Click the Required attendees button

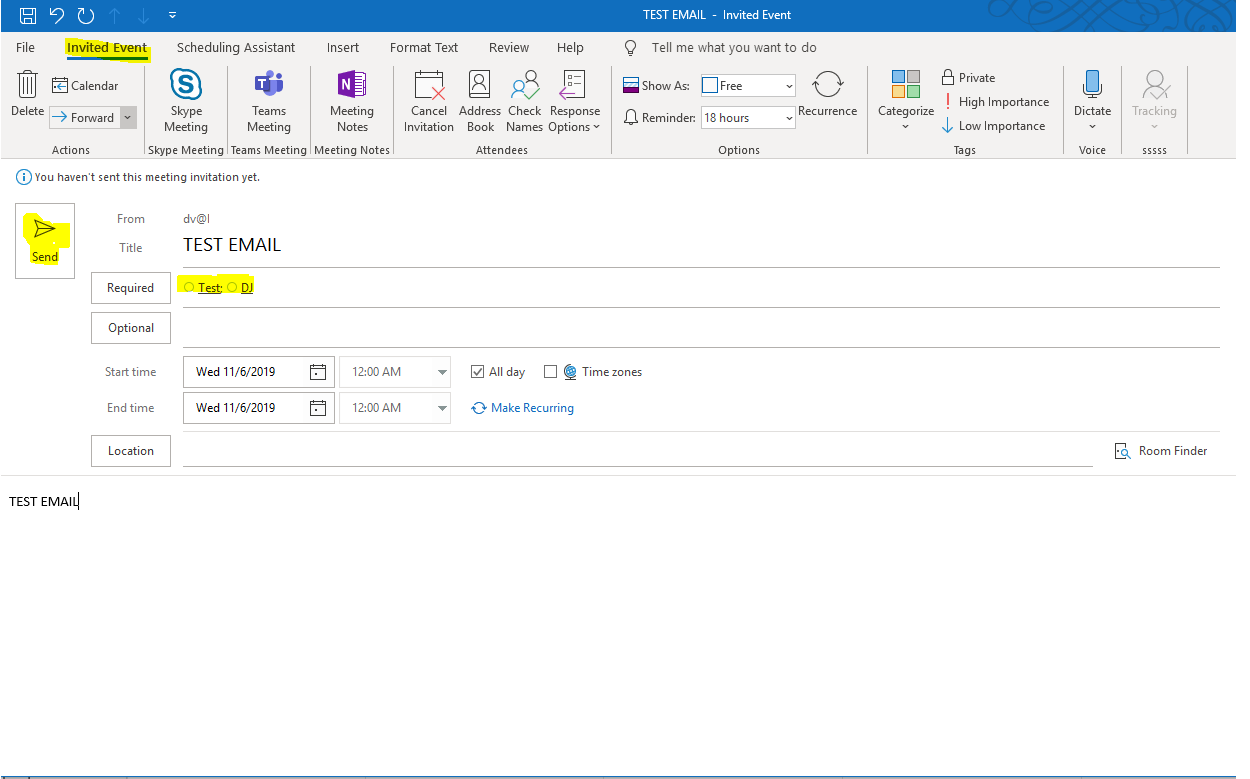point(131,288)
